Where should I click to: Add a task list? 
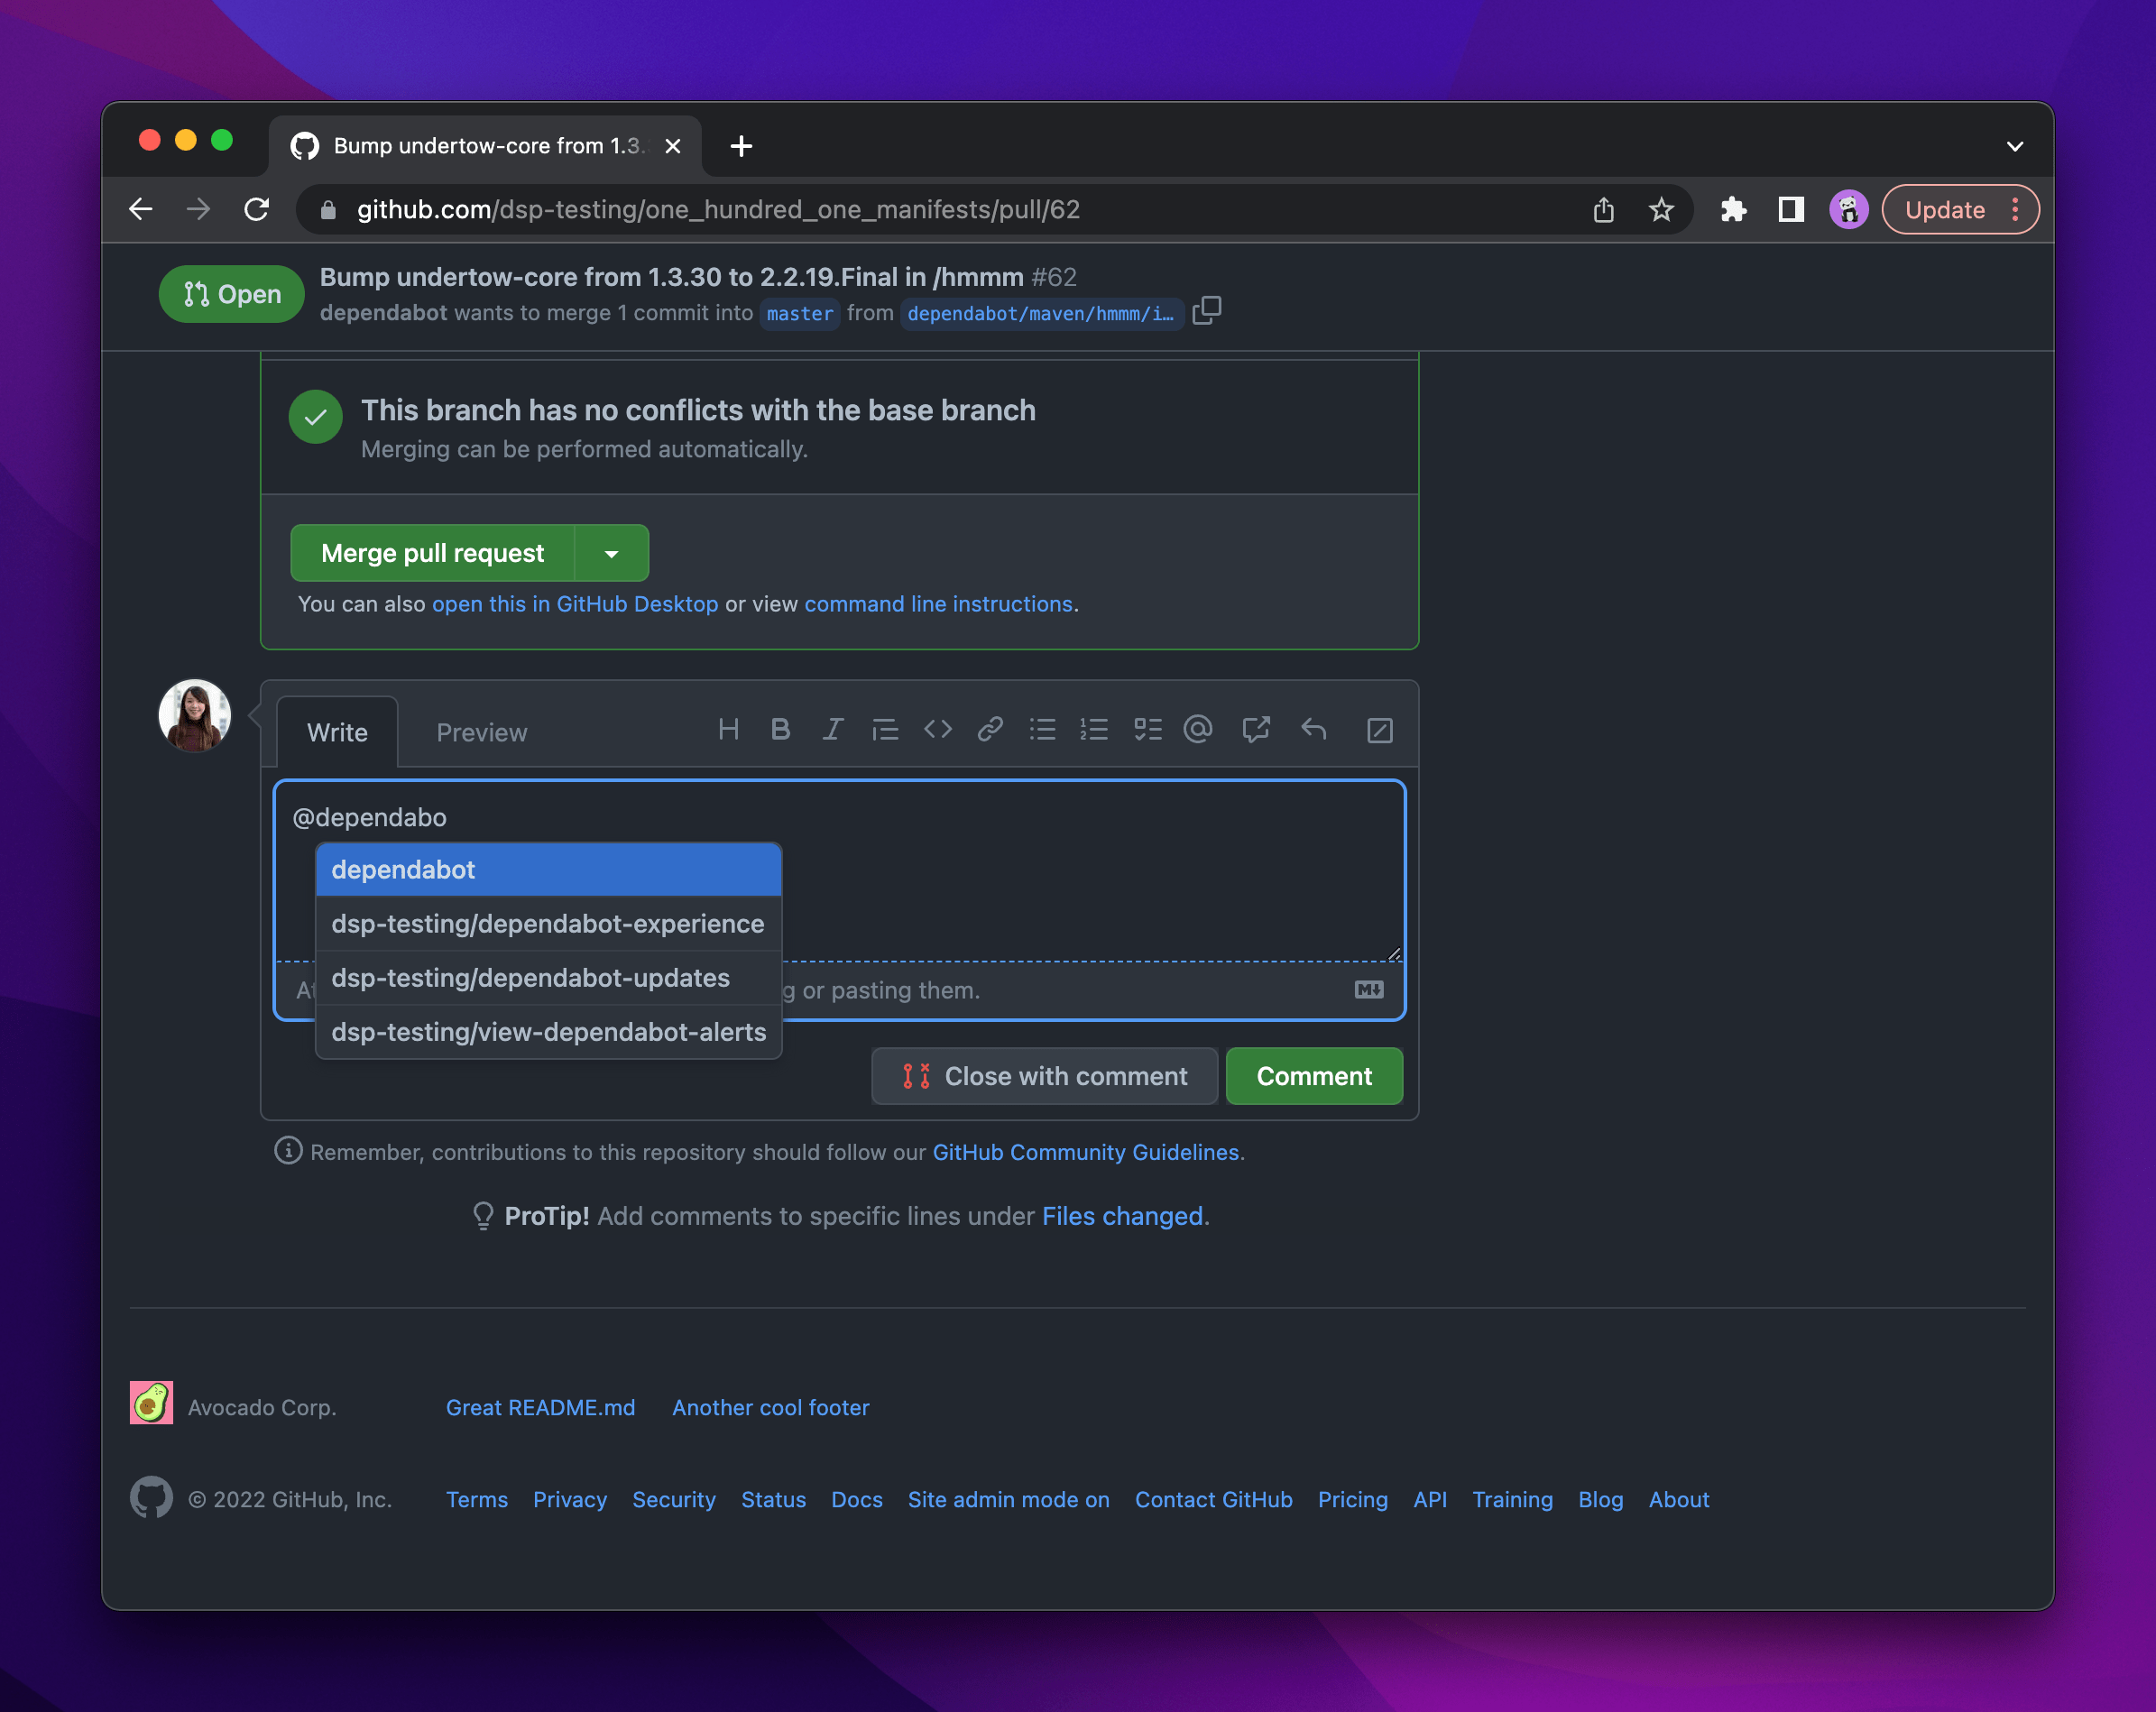pos(1148,730)
